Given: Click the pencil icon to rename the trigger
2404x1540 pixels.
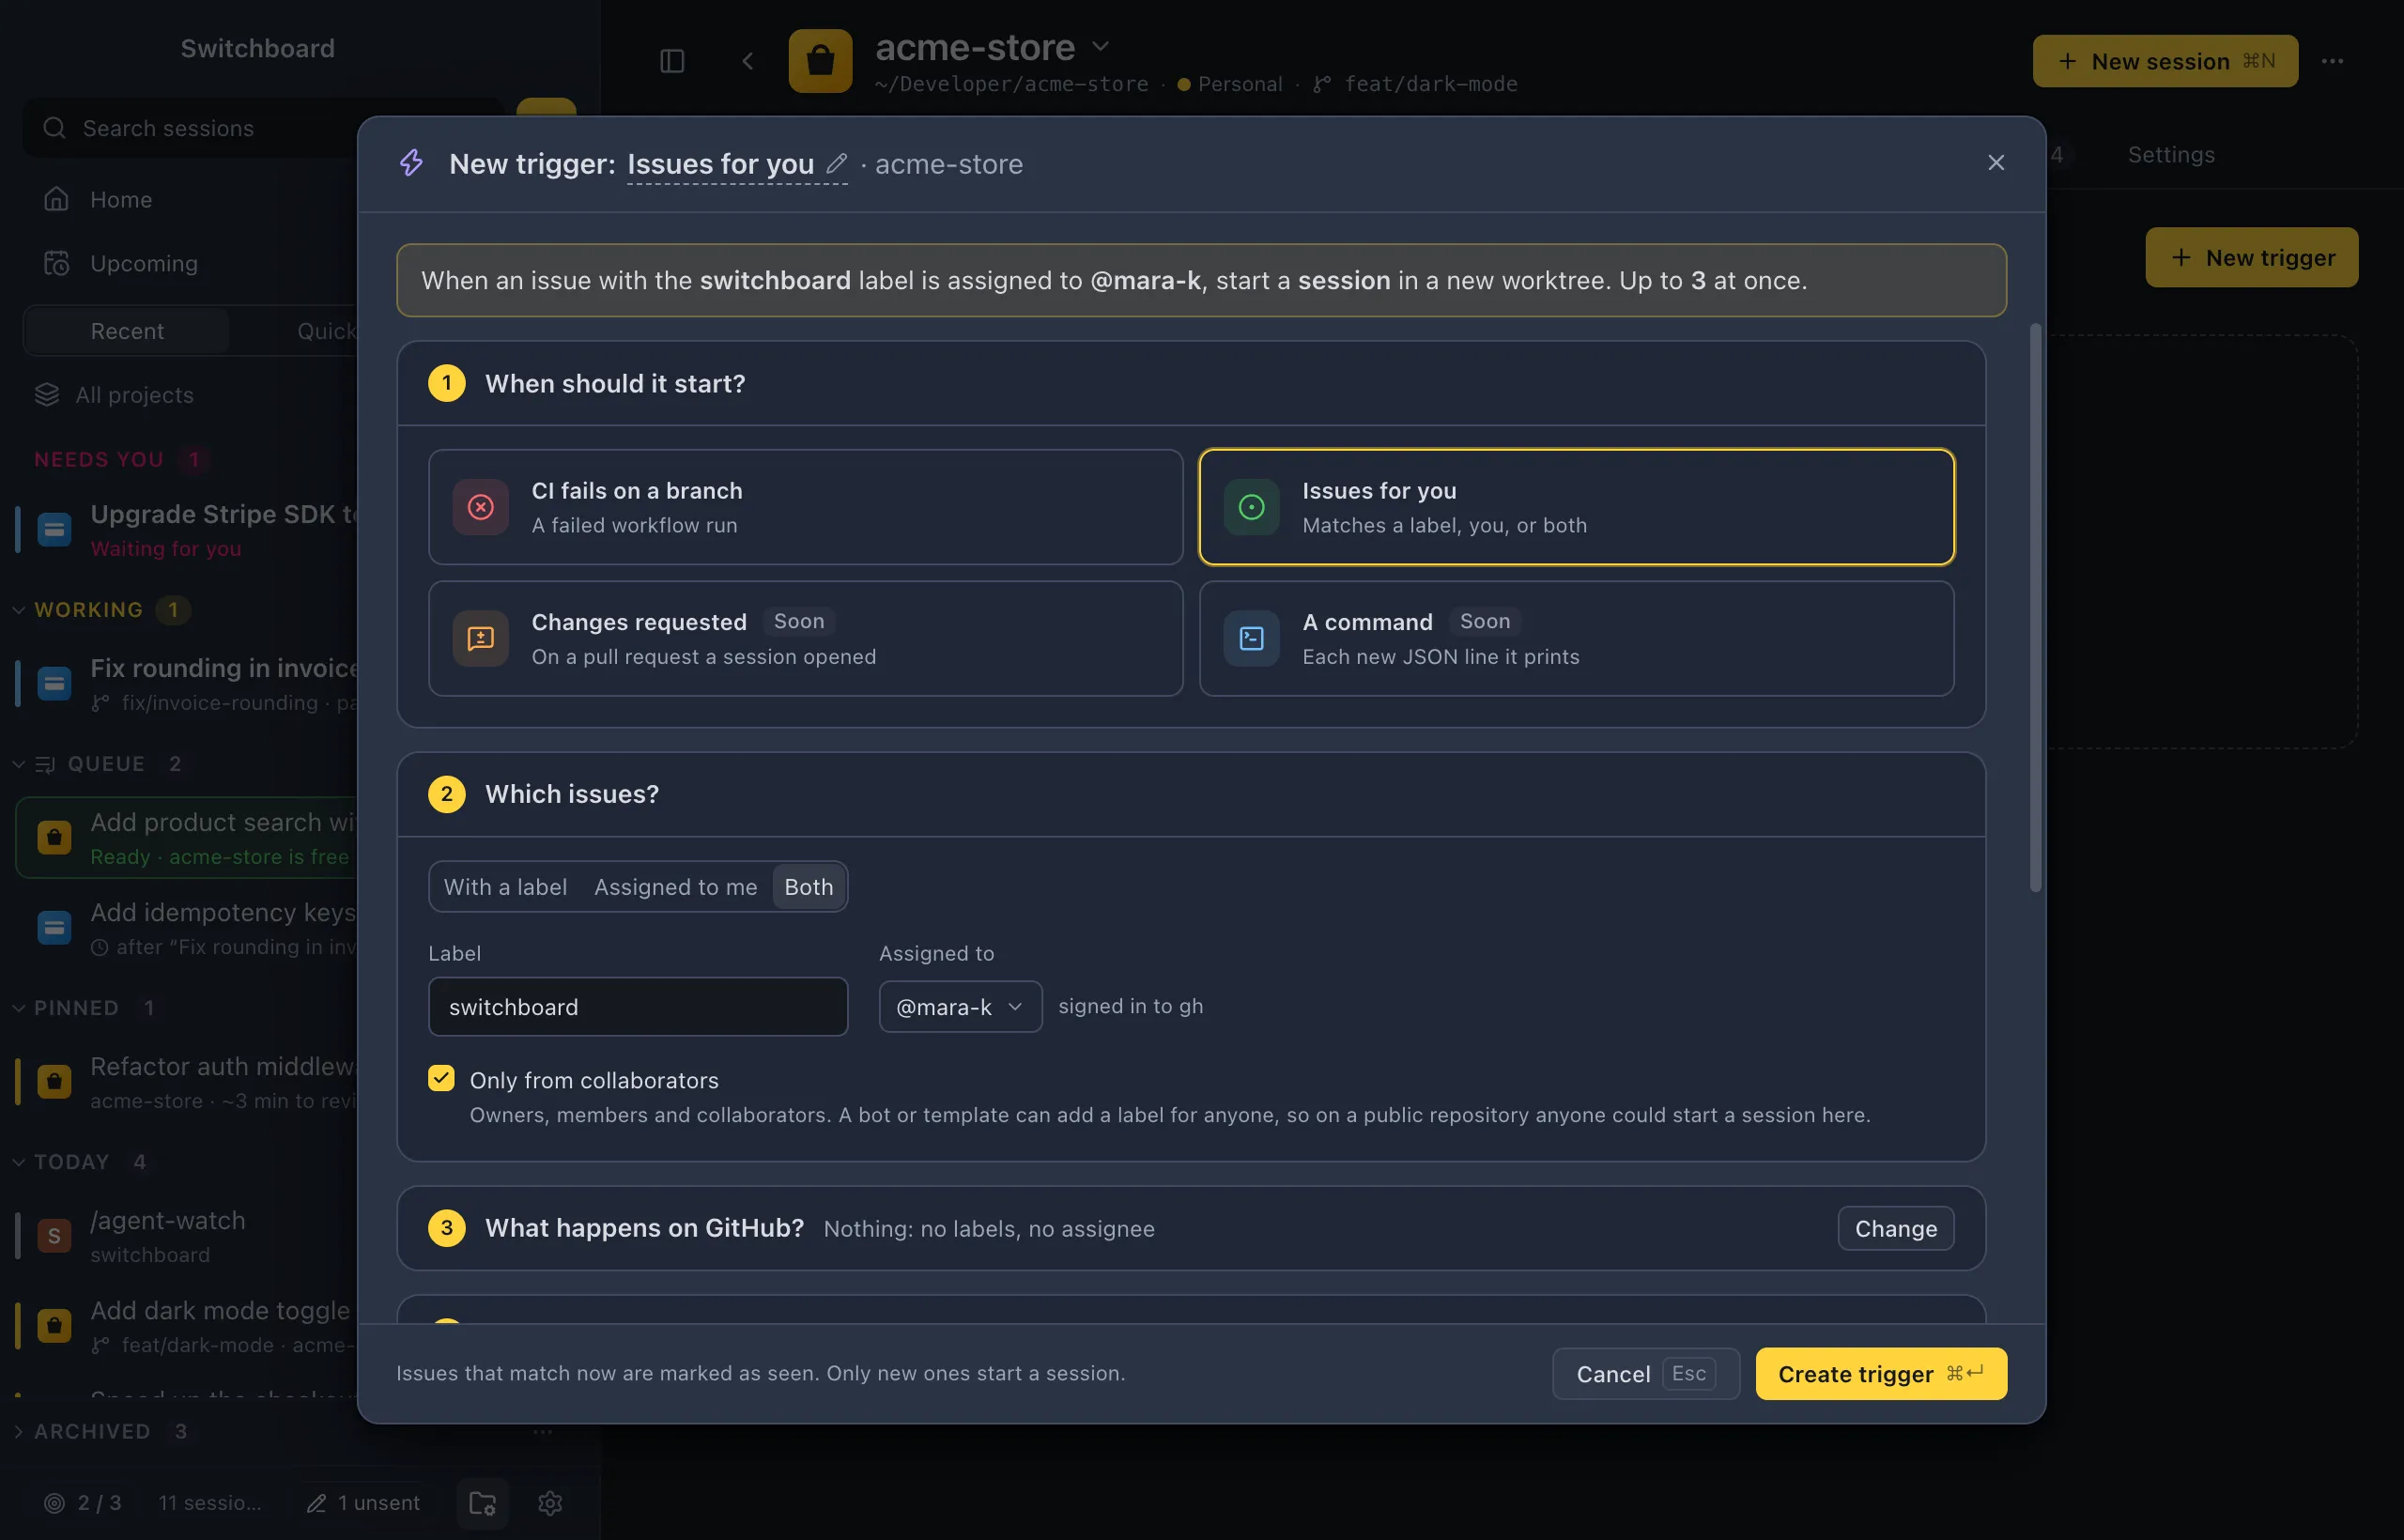Looking at the screenshot, I should click(836, 163).
